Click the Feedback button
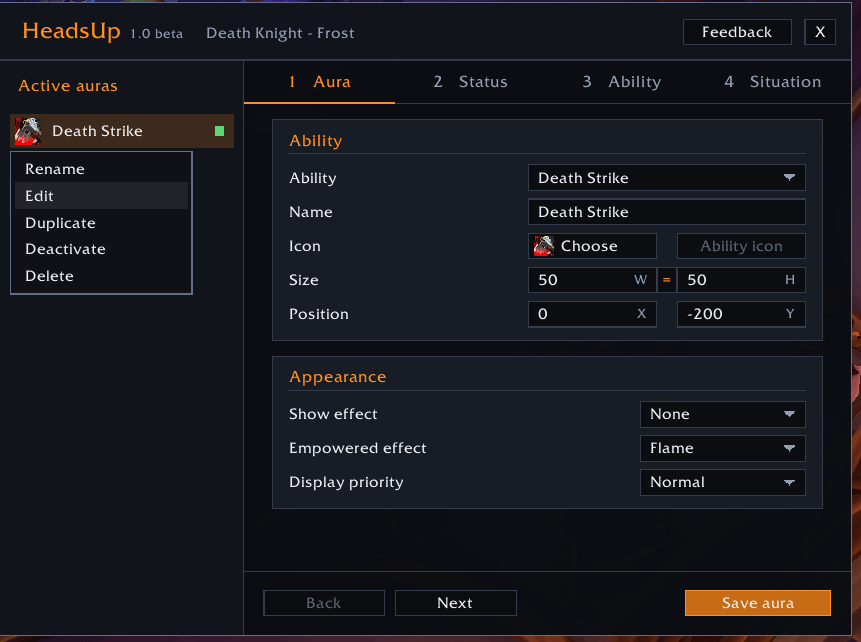This screenshot has width=861, height=642. (x=737, y=32)
